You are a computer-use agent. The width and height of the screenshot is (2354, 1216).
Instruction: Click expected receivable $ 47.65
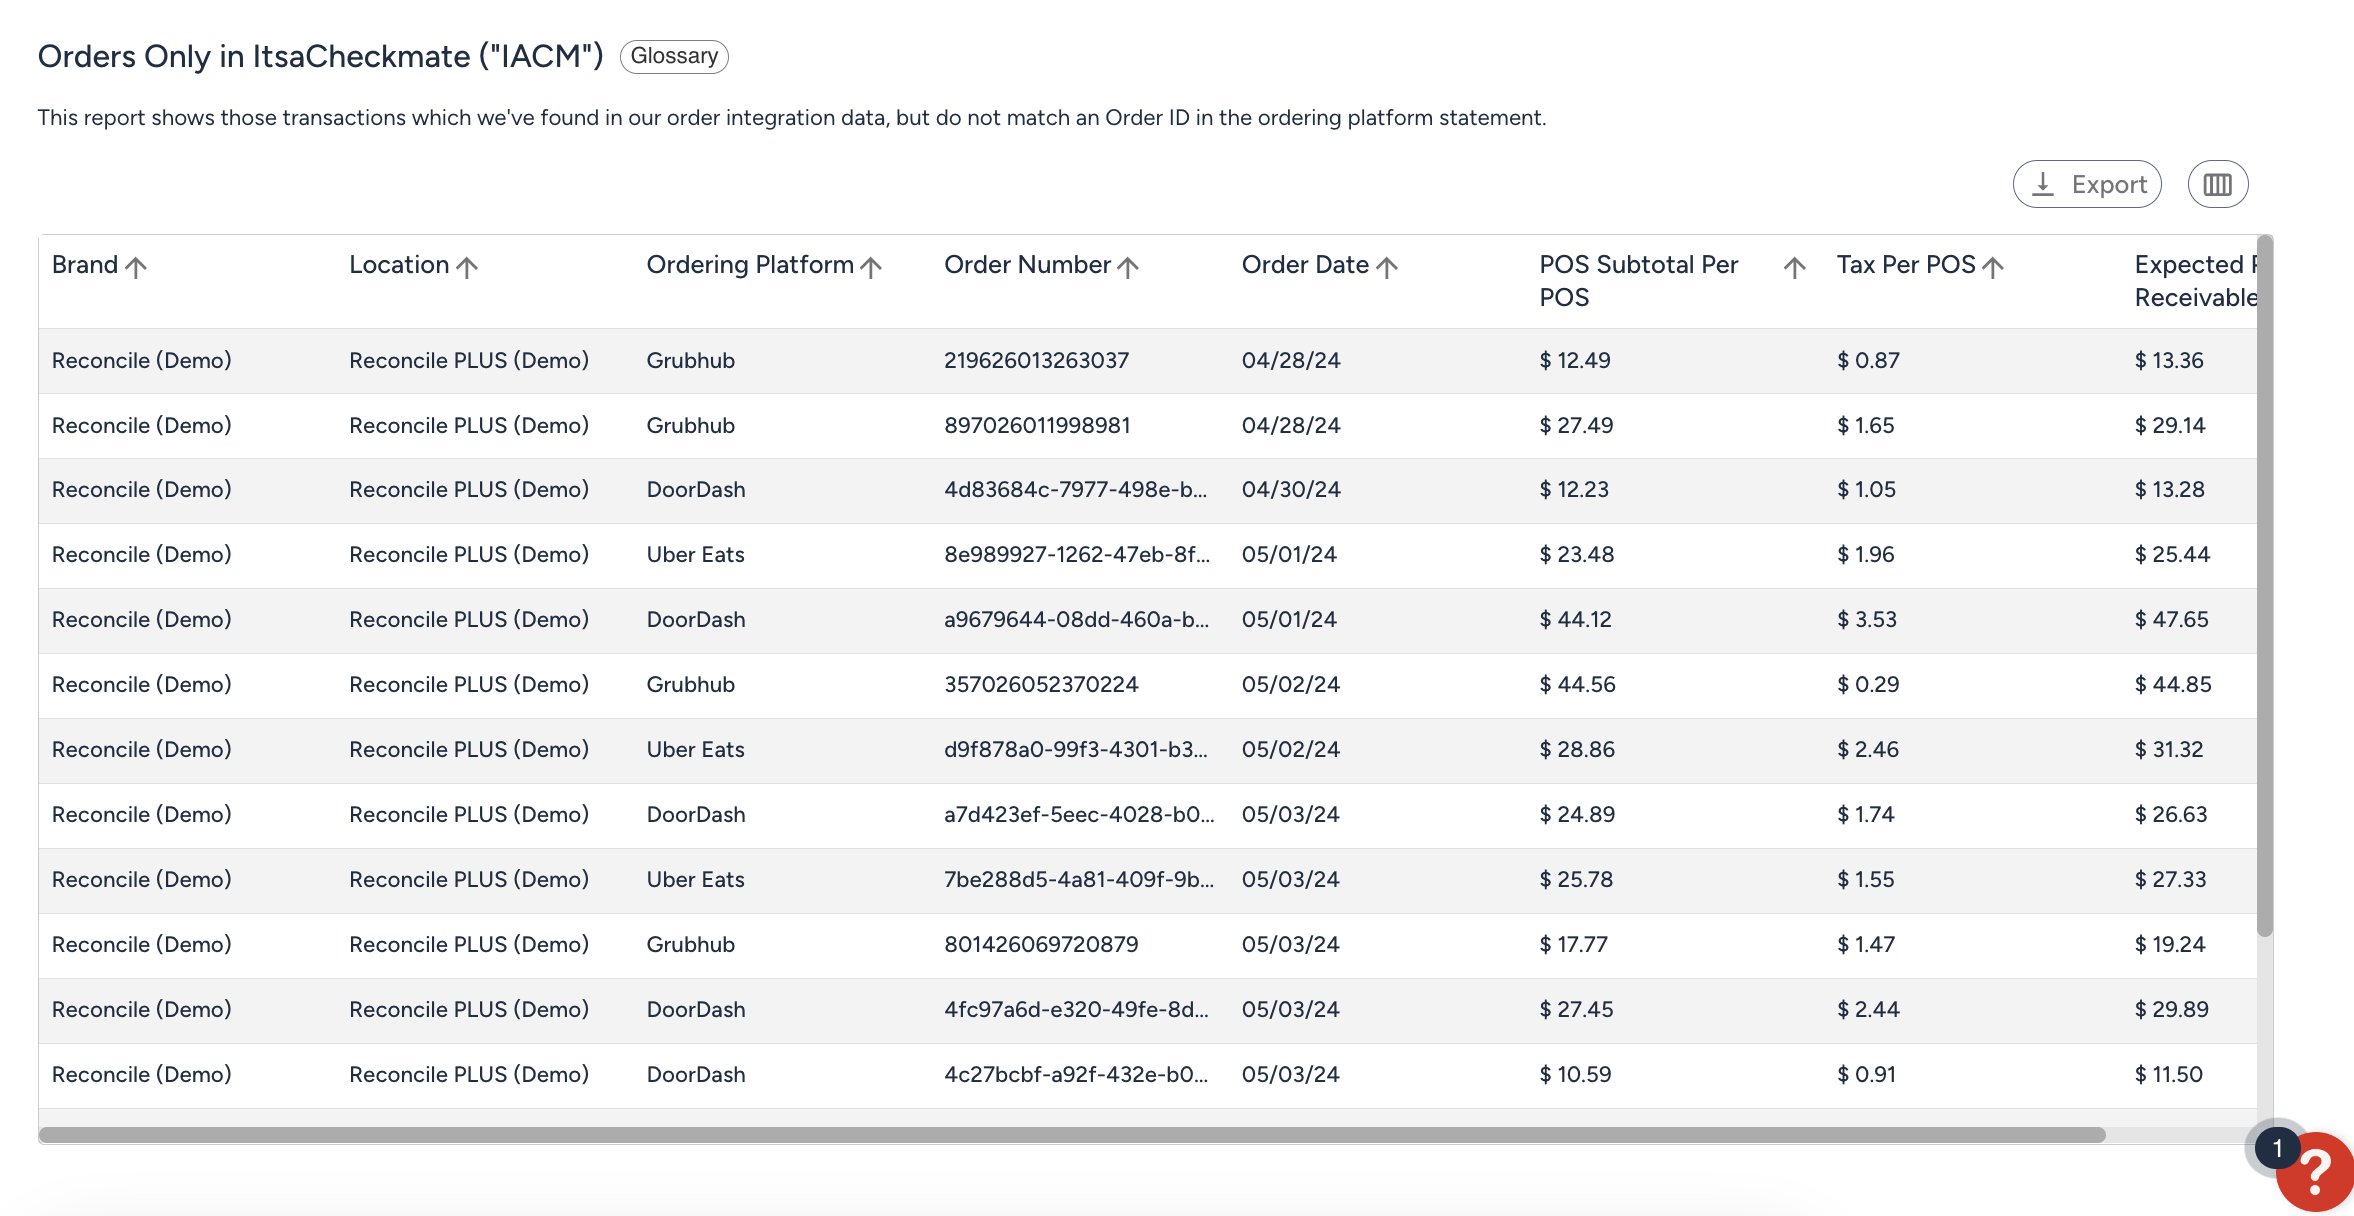pyautogui.click(x=2171, y=620)
